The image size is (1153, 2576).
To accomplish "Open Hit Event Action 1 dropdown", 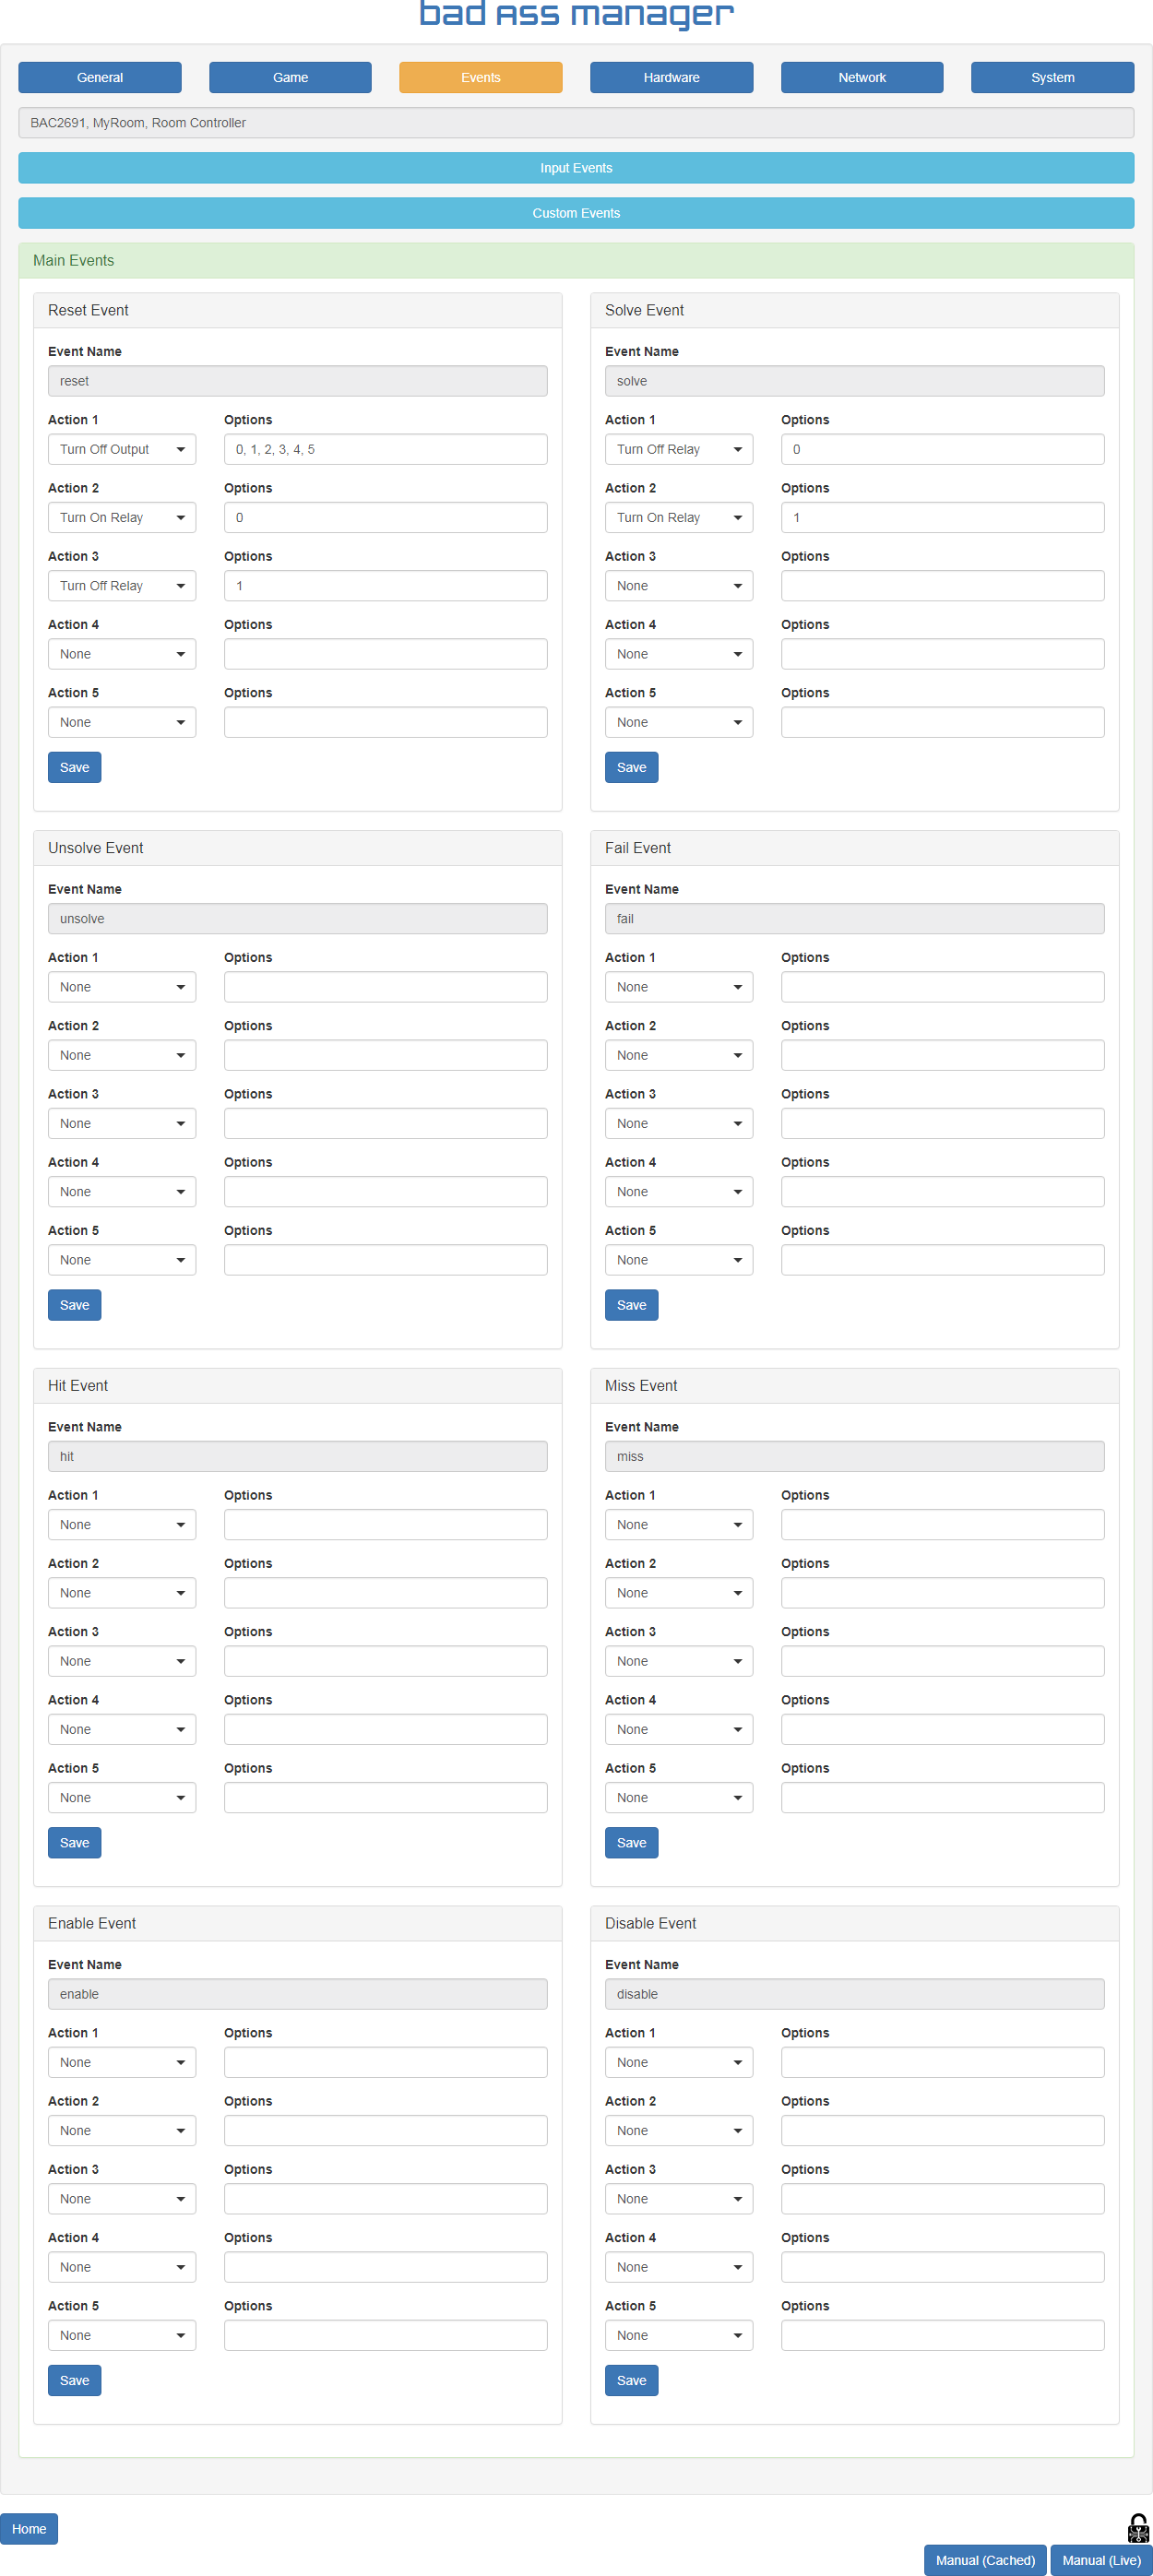I will [122, 1524].
